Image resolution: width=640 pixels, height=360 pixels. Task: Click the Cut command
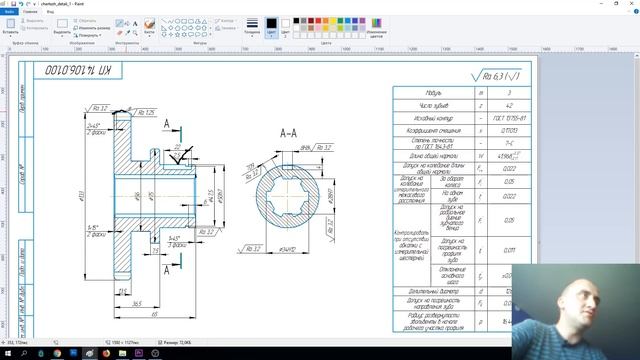pyautogui.click(x=32, y=20)
